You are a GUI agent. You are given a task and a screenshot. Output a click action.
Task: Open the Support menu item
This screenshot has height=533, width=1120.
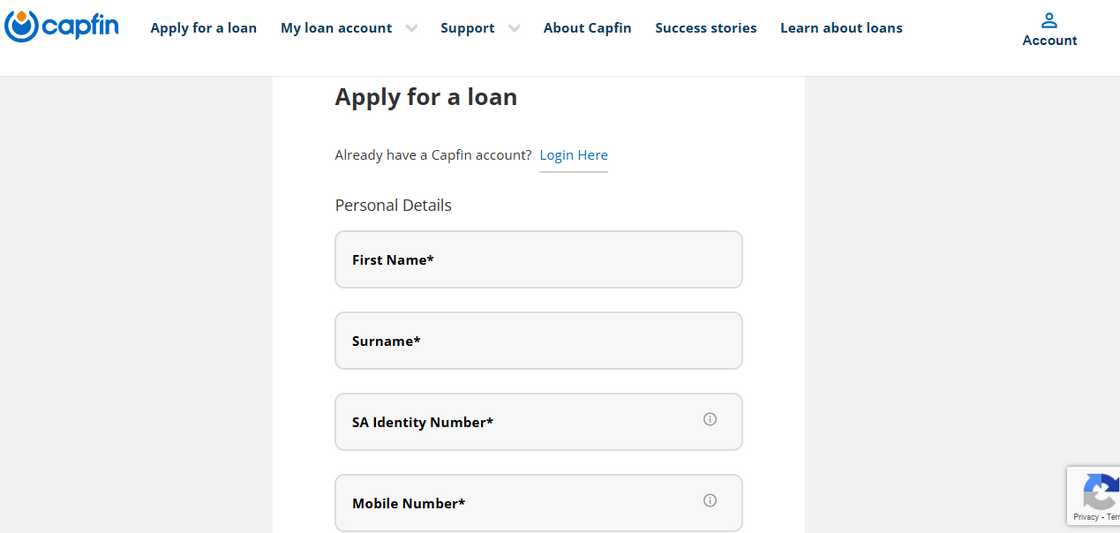tap(467, 28)
